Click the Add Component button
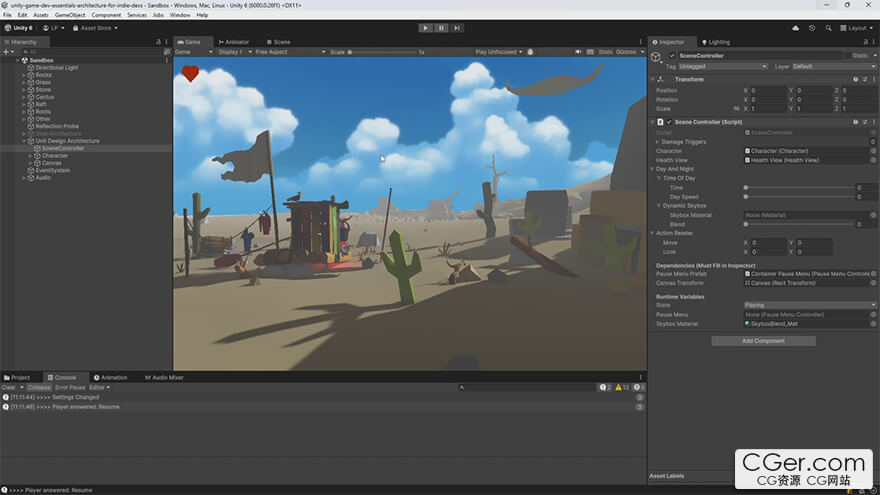Image resolution: width=880 pixels, height=495 pixels. [x=763, y=341]
